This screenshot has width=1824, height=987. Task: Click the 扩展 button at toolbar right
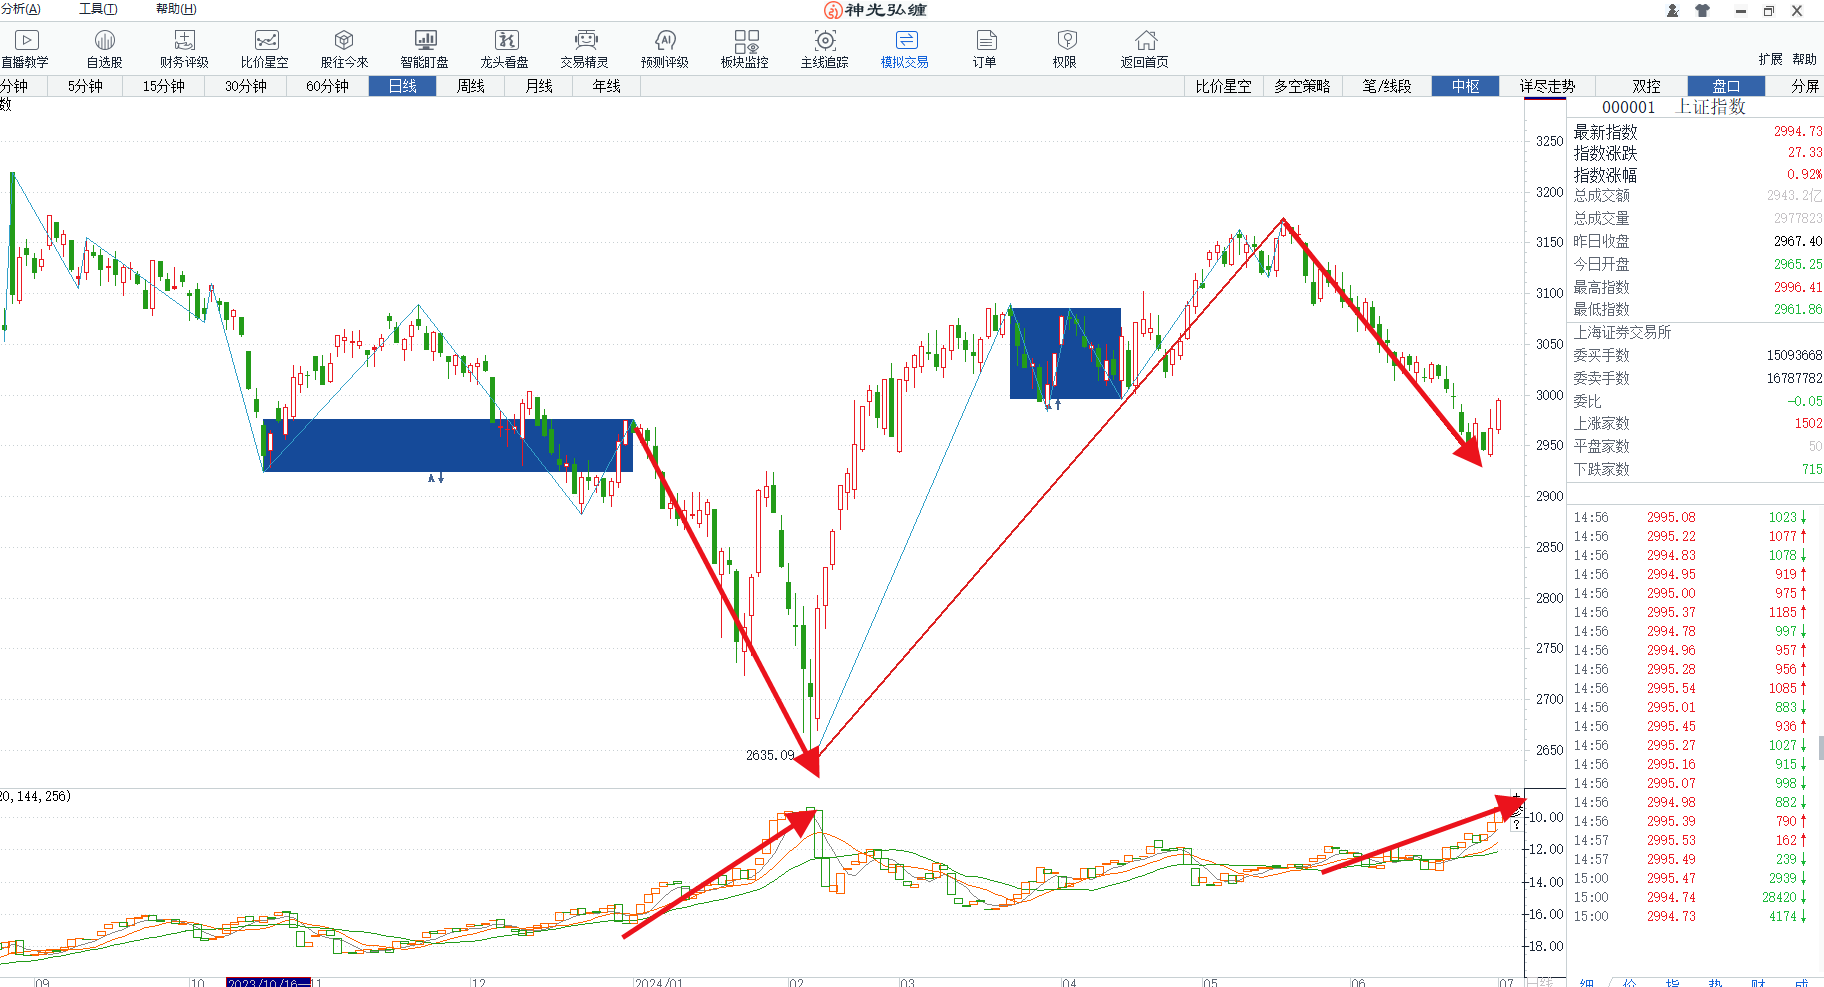(1770, 59)
